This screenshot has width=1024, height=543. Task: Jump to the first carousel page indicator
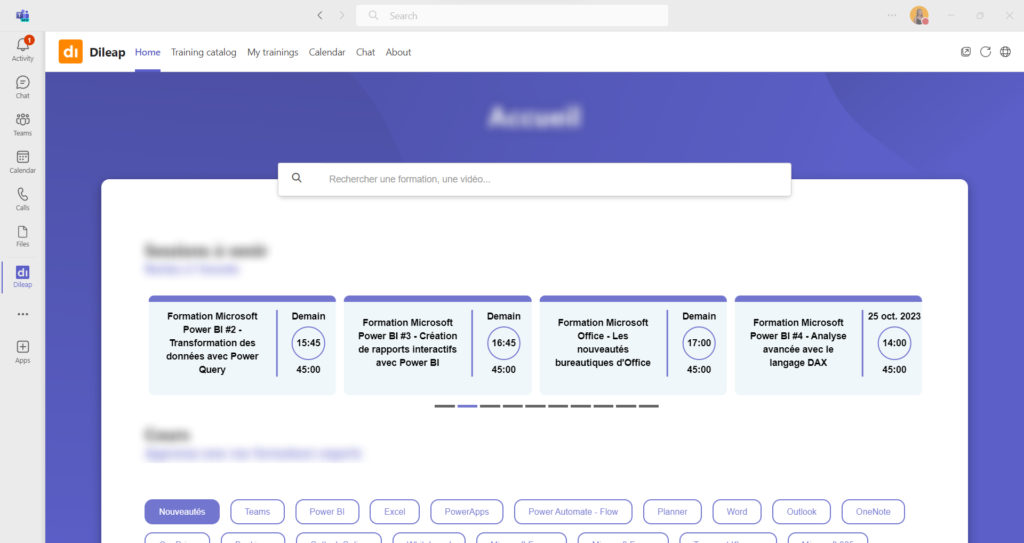point(444,406)
